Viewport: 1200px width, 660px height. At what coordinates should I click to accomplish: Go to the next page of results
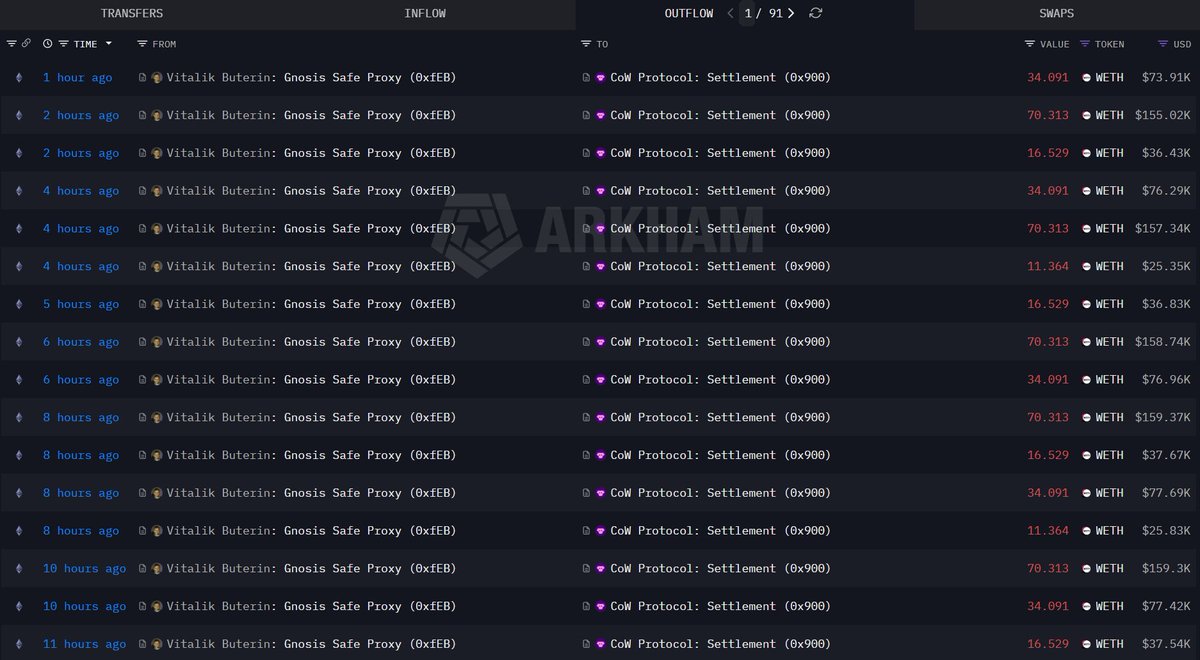click(791, 13)
